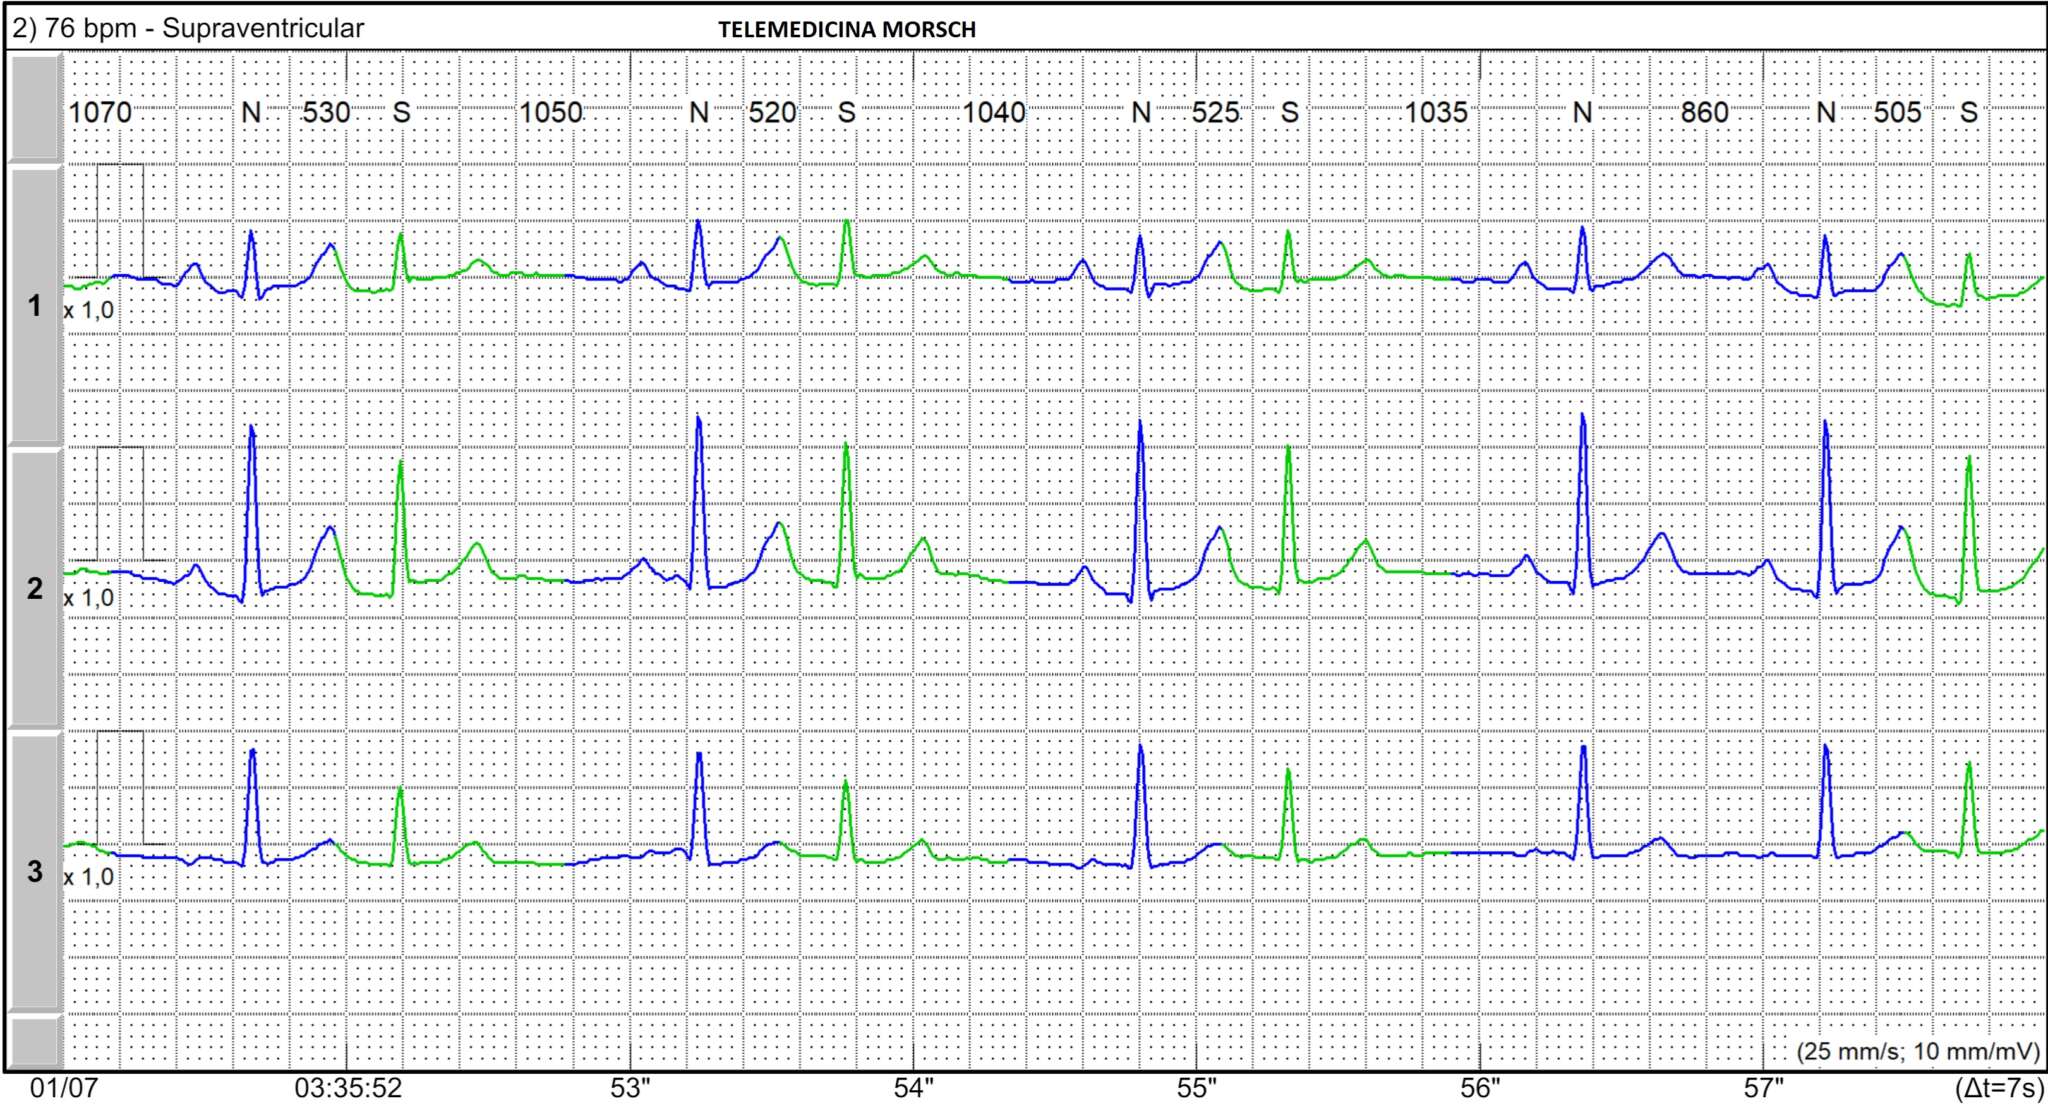Click the TELEMEDICINA MORSCH title
The image size is (2048, 1120).
(845, 30)
